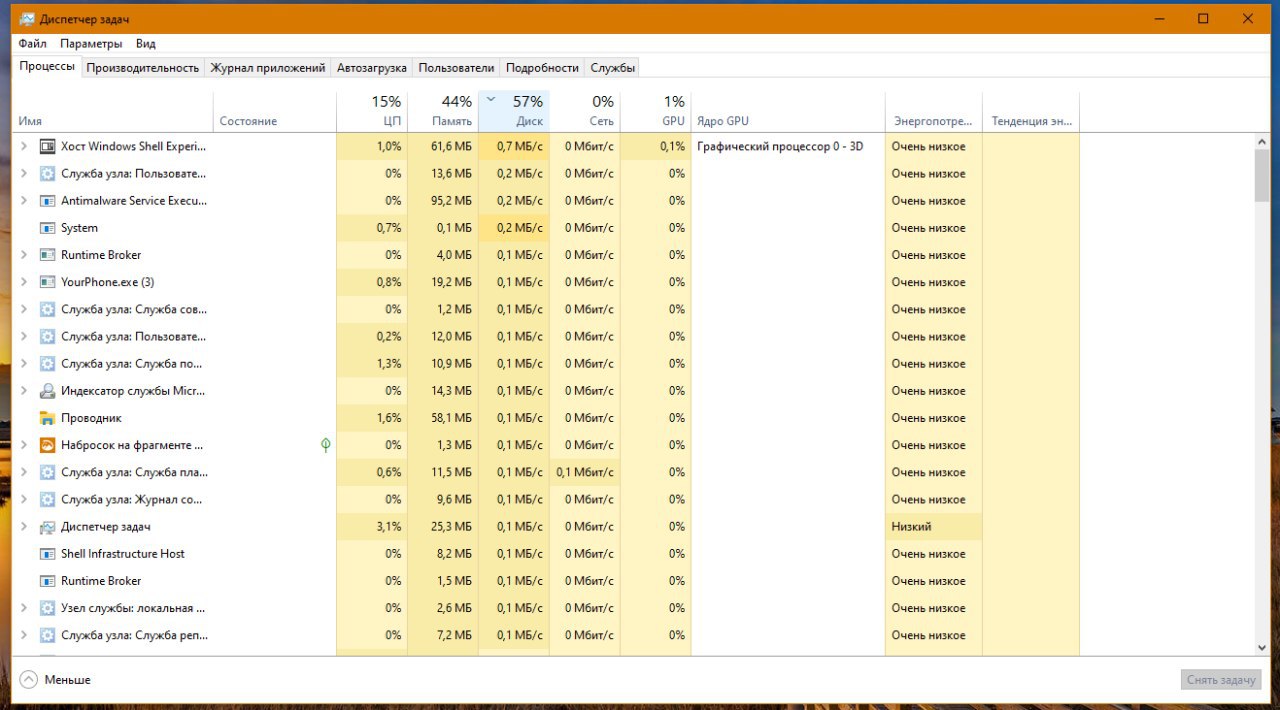Click the Снять задачу button
Image resolution: width=1280 pixels, height=710 pixels.
click(1220, 680)
